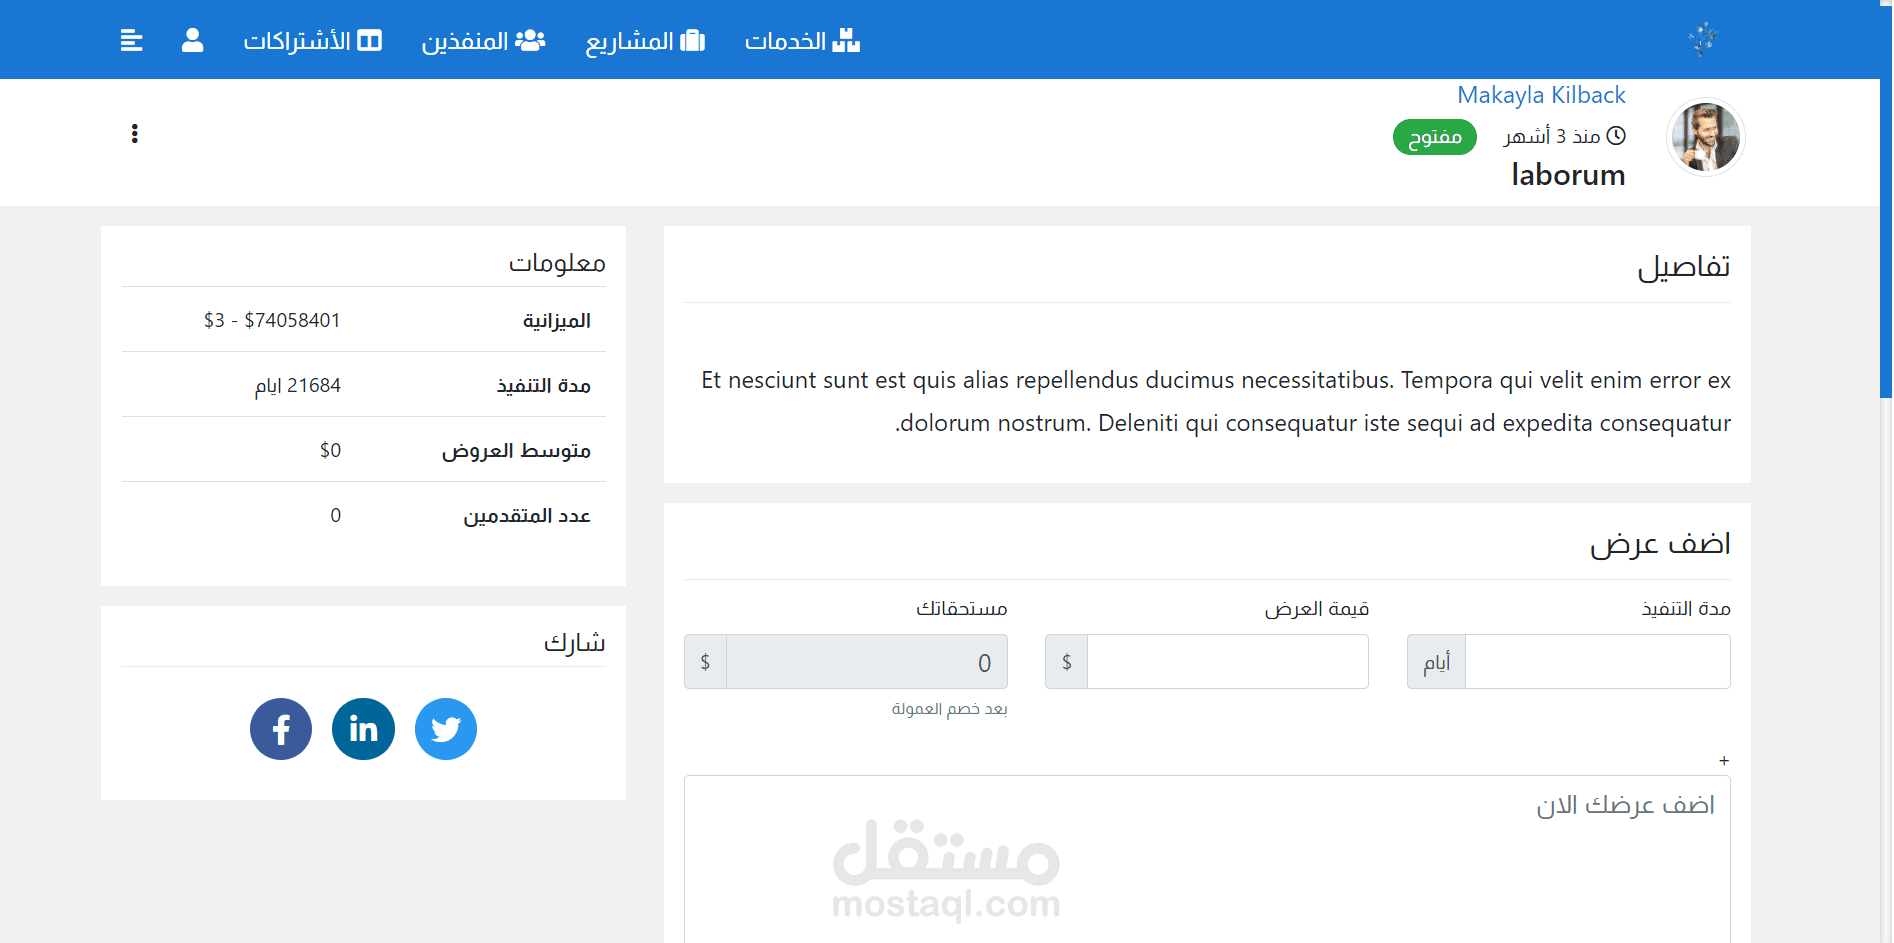The height and width of the screenshot is (943, 1894).
Task: Share the project on Twitter
Action: (x=446, y=729)
